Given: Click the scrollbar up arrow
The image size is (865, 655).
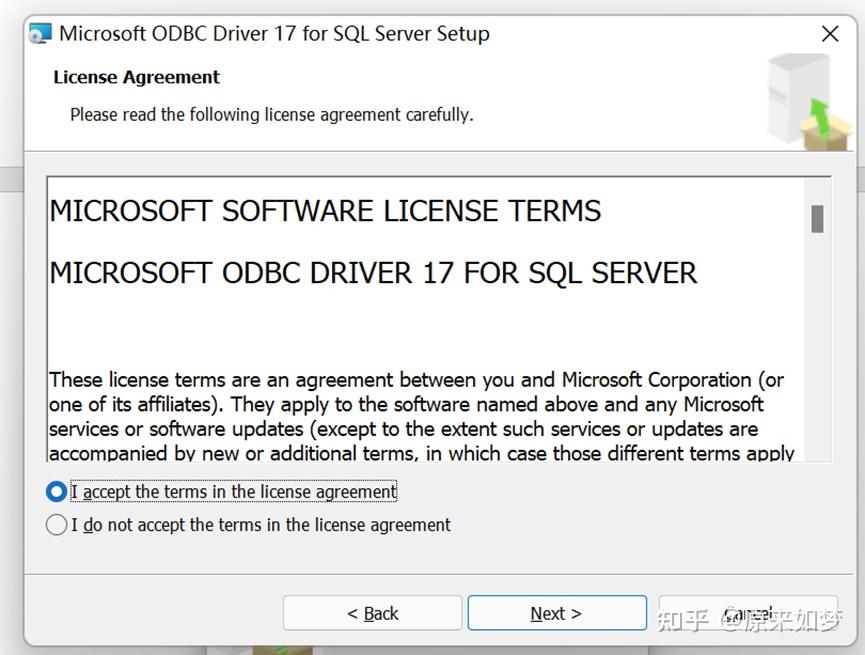Looking at the screenshot, I should (818, 187).
